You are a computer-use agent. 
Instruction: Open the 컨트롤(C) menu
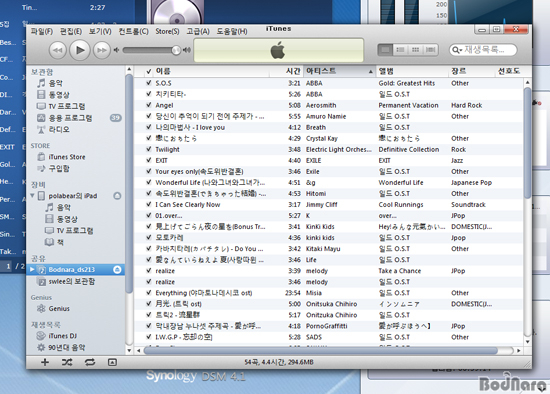pyautogui.click(x=134, y=31)
